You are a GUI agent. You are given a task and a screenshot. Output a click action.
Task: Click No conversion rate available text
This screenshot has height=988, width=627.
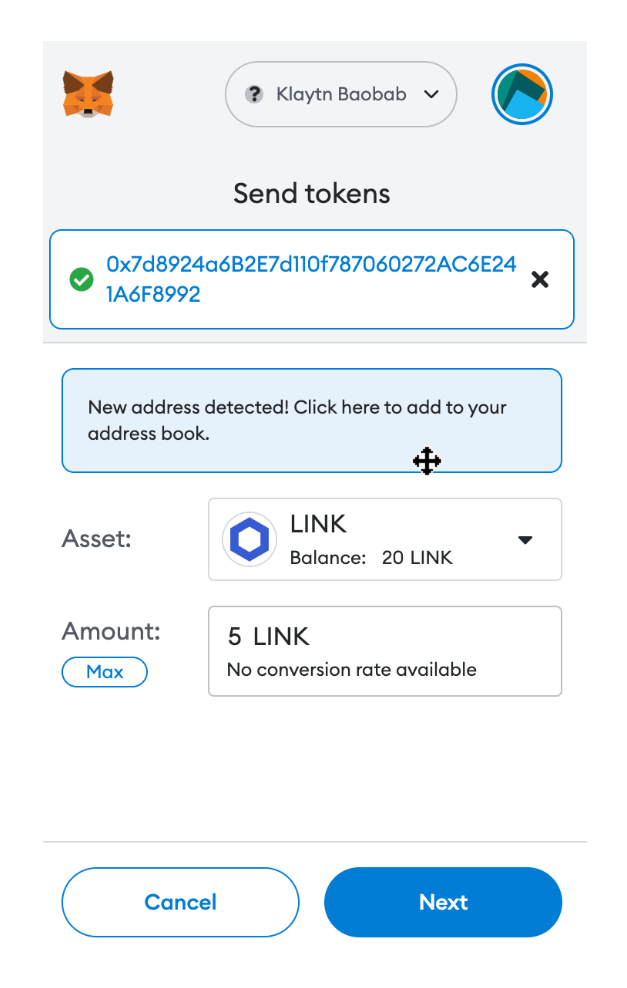coord(352,669)
